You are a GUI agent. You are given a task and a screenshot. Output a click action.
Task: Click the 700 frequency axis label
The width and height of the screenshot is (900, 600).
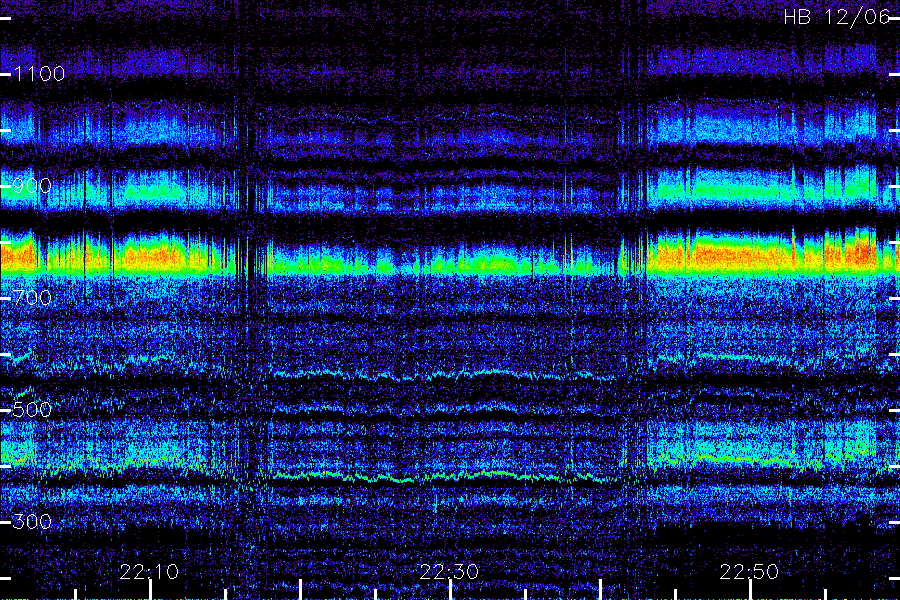[32, 297]
